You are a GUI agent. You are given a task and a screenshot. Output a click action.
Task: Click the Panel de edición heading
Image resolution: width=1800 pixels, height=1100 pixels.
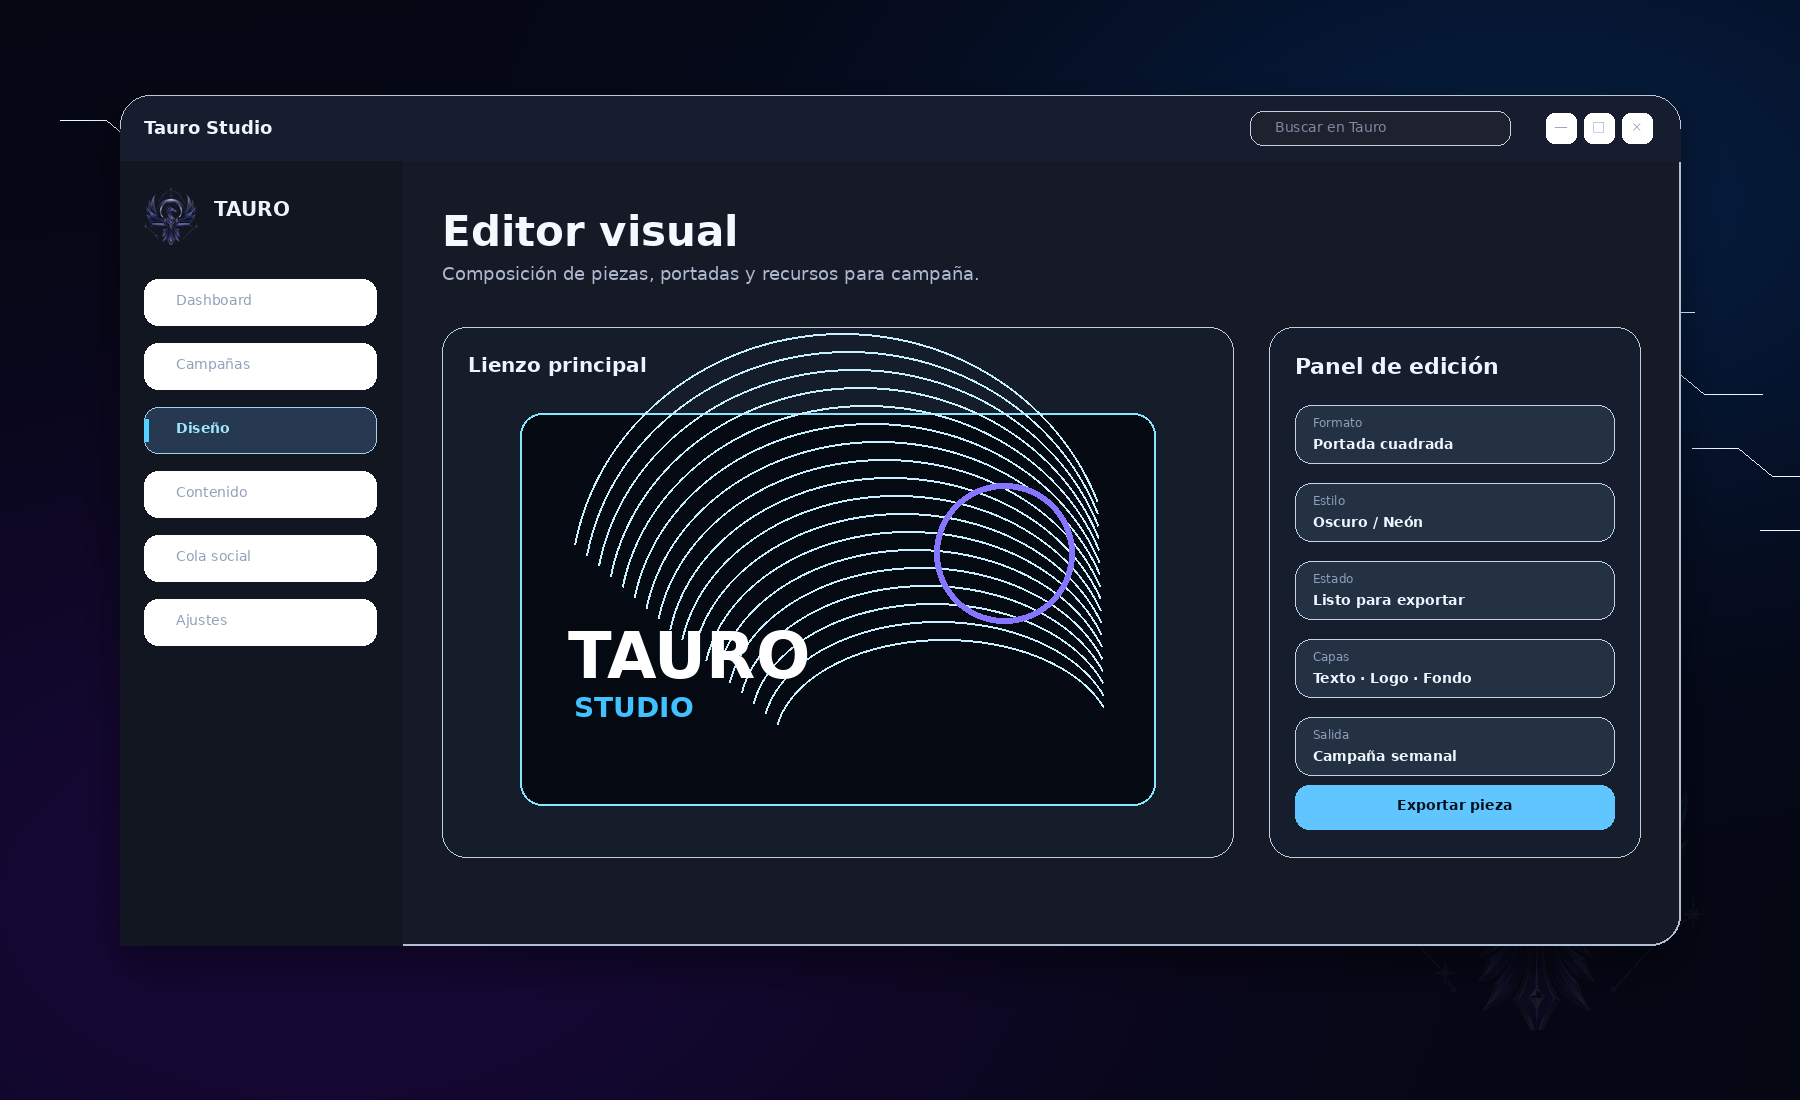click(1396, 366)
